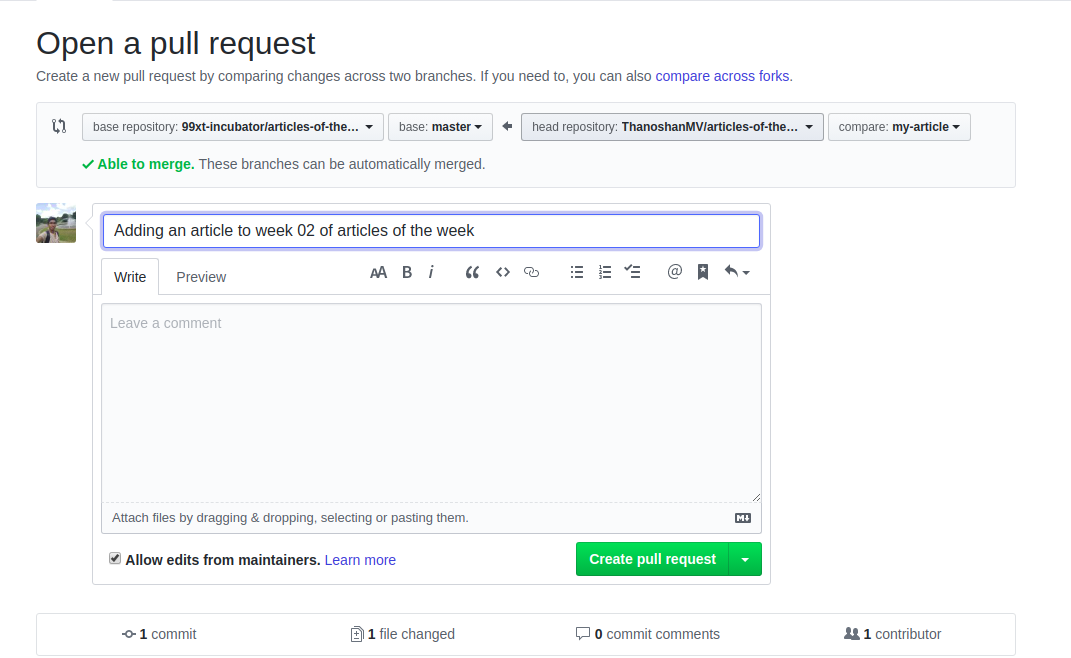1071x658 pixels.
Task: Add a task list
Action: 632,271
